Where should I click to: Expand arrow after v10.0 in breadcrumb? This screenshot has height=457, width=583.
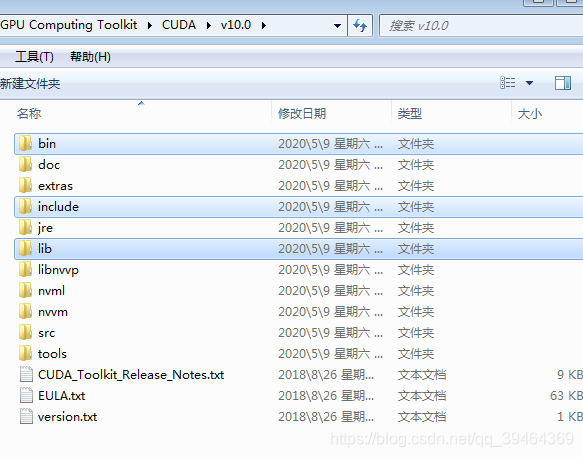(x=264, y=25)
